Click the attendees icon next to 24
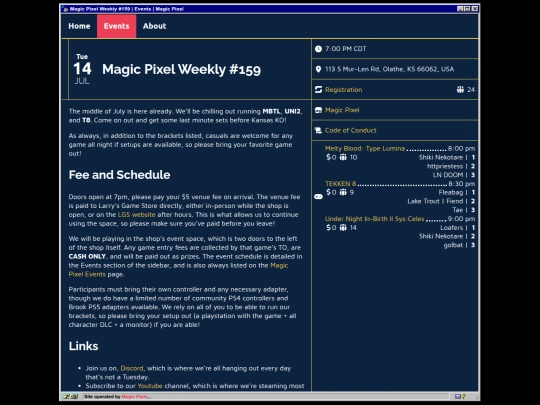Image resolution: width=540 pixels, height=405 pixels. point(460,90)
